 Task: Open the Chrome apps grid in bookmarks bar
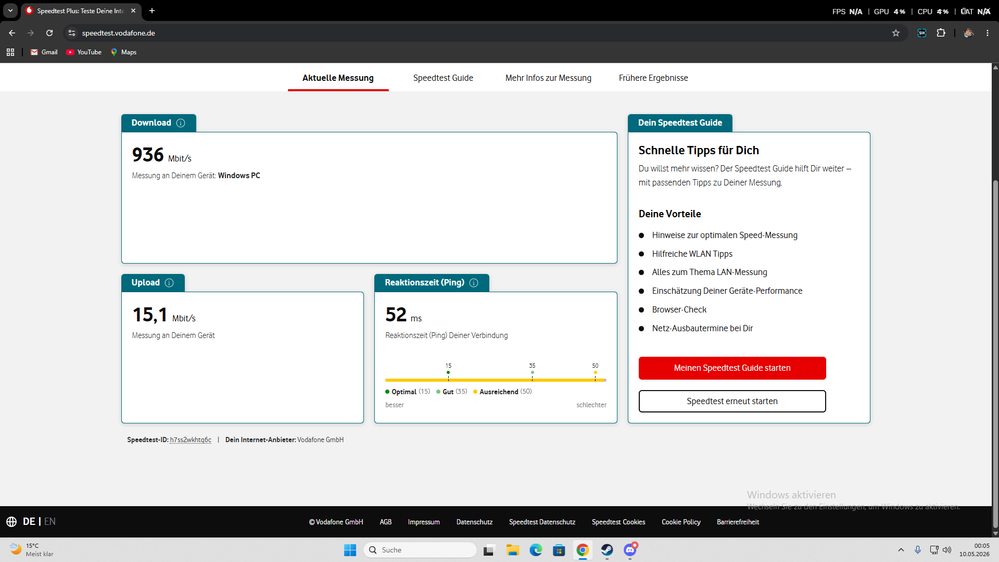coord(10,52)
